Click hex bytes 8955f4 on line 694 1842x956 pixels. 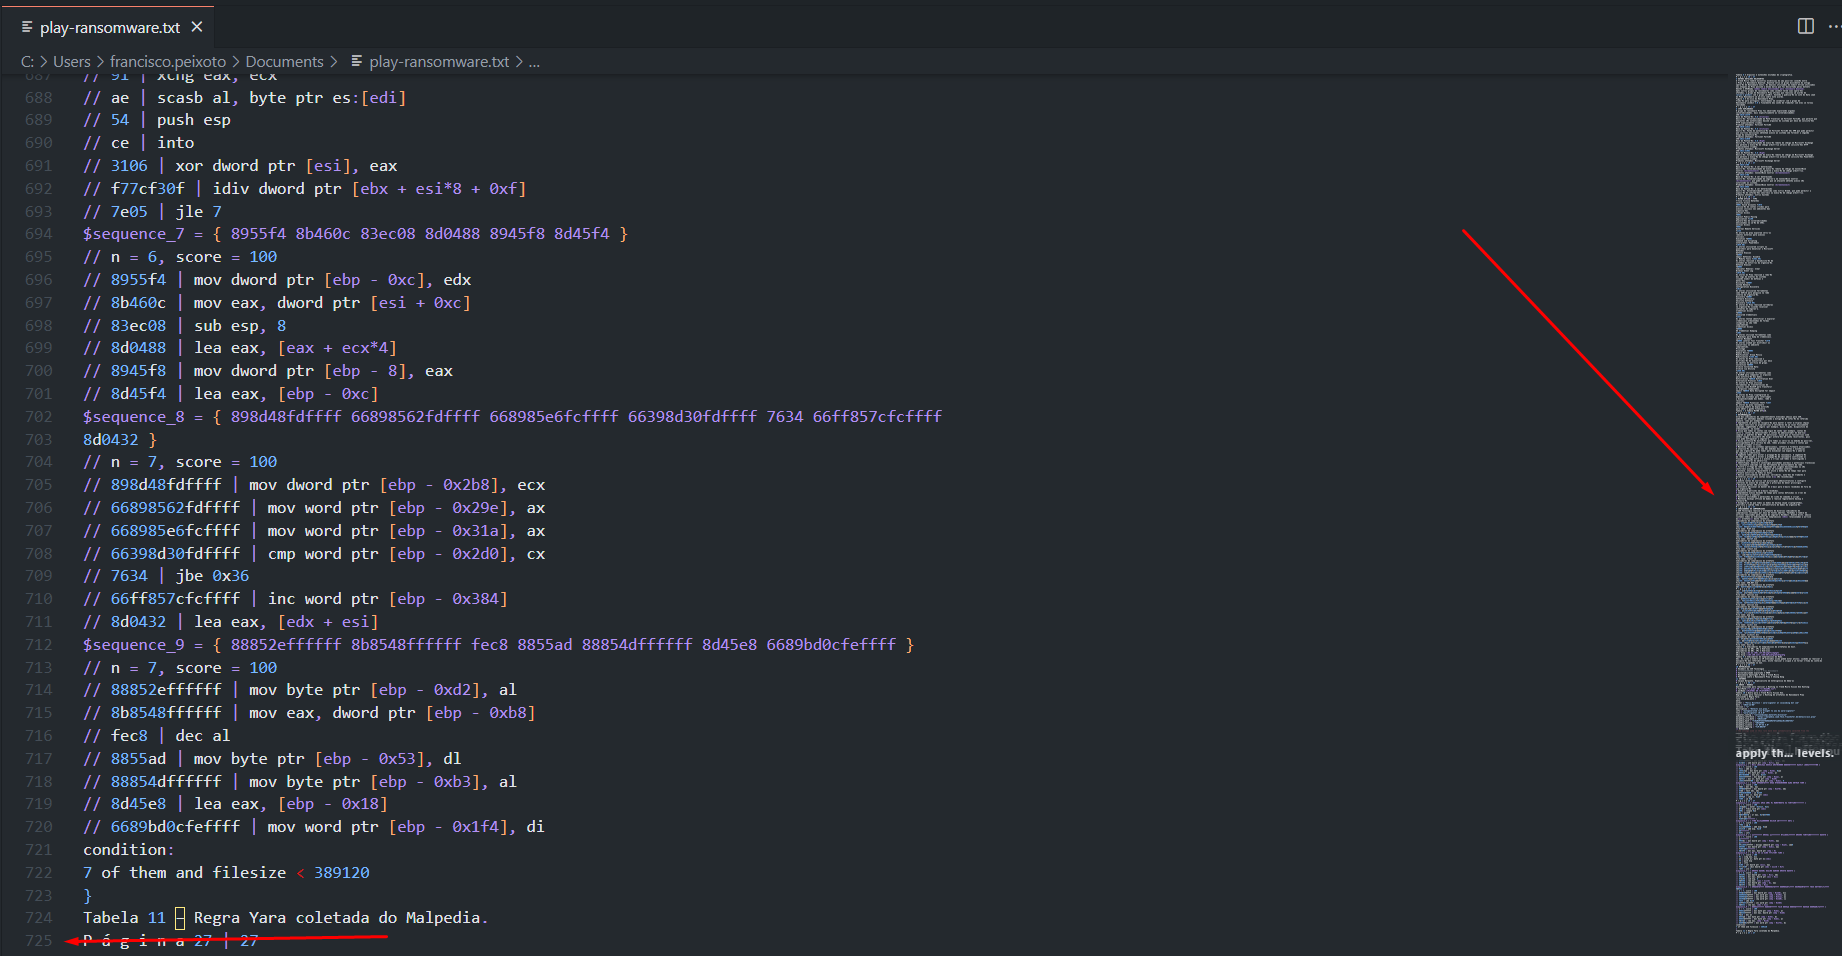pyautogui.click(x=258, y=233)
